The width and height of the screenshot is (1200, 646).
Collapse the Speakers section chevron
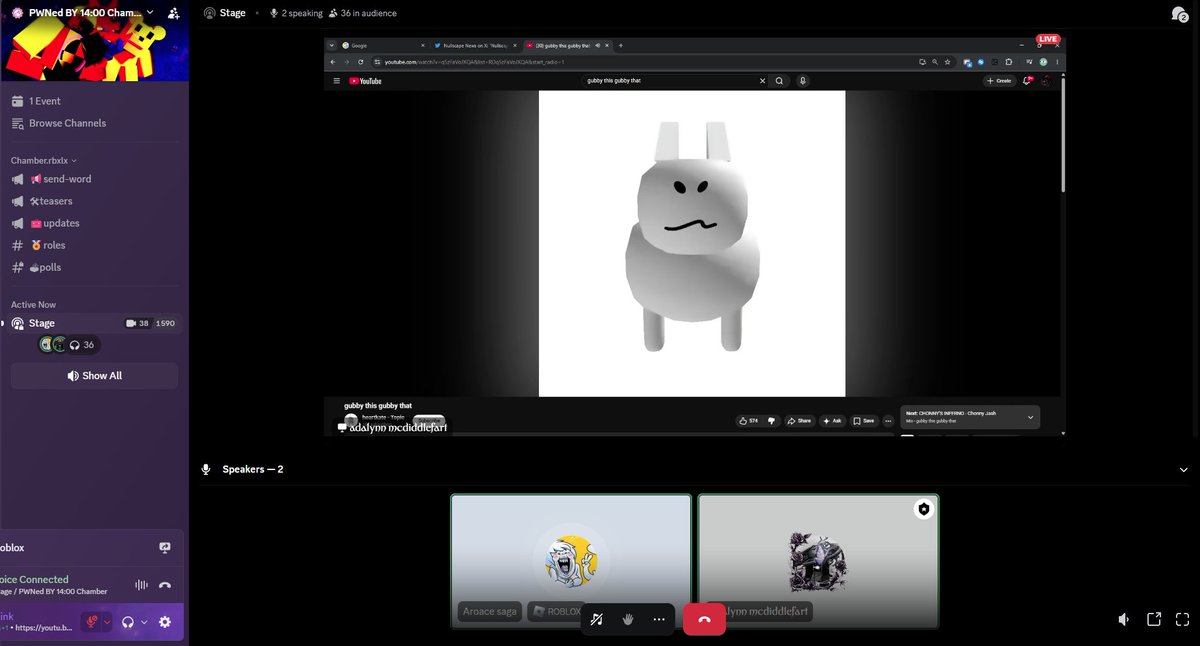pos(1184,469)
